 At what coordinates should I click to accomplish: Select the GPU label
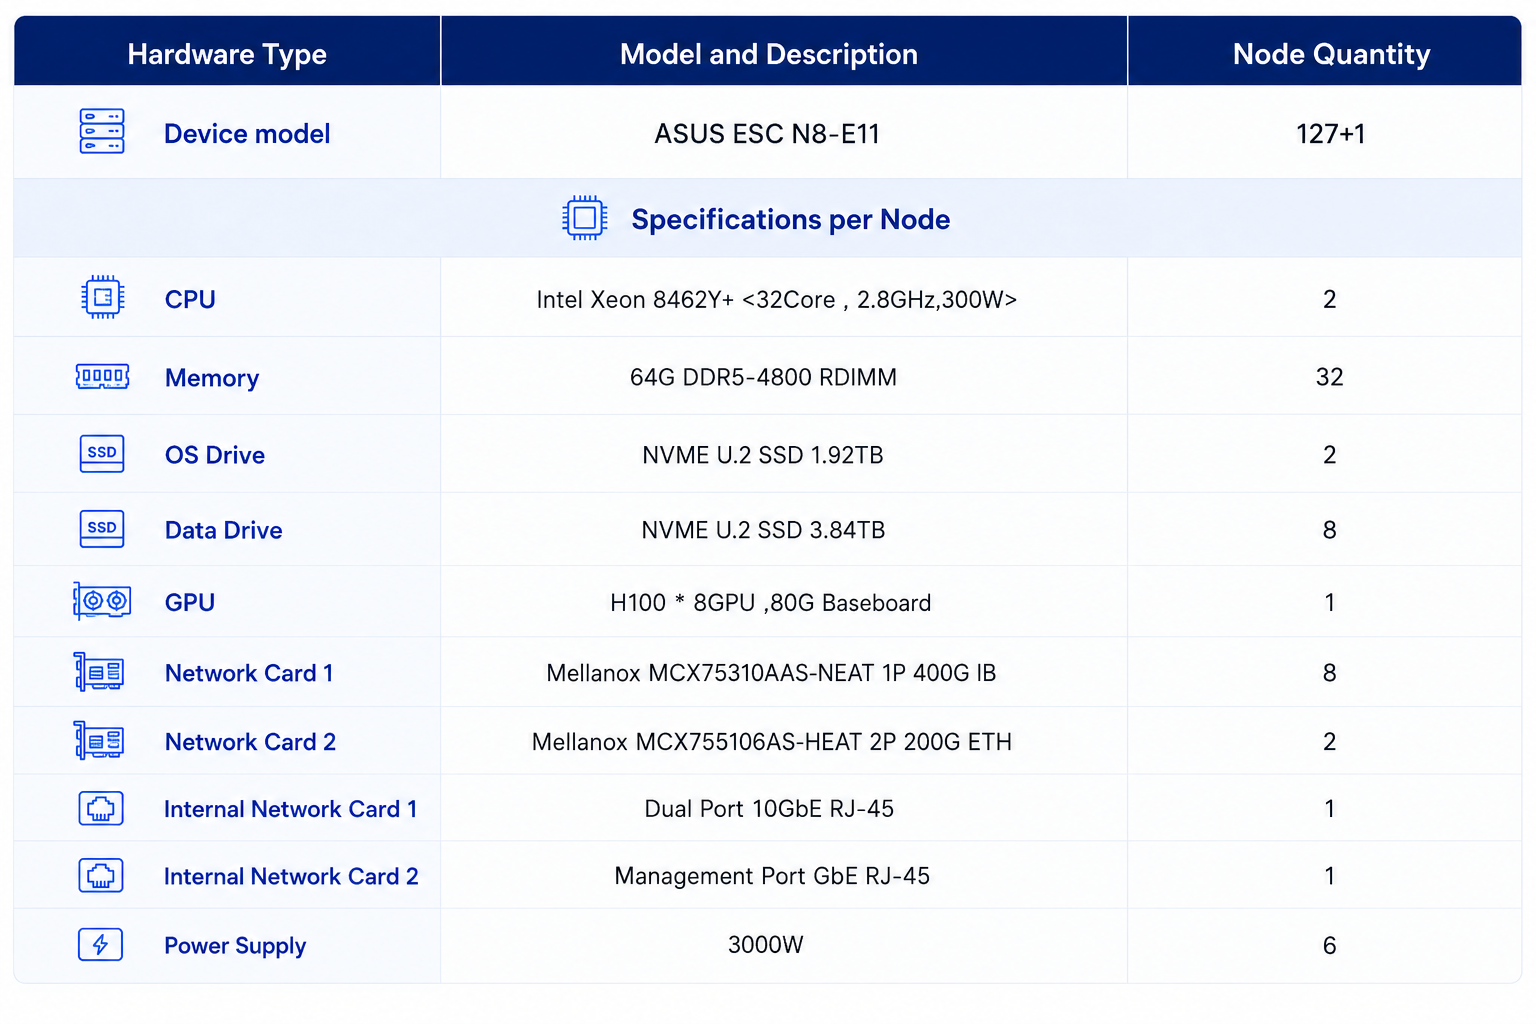point(190,602)
